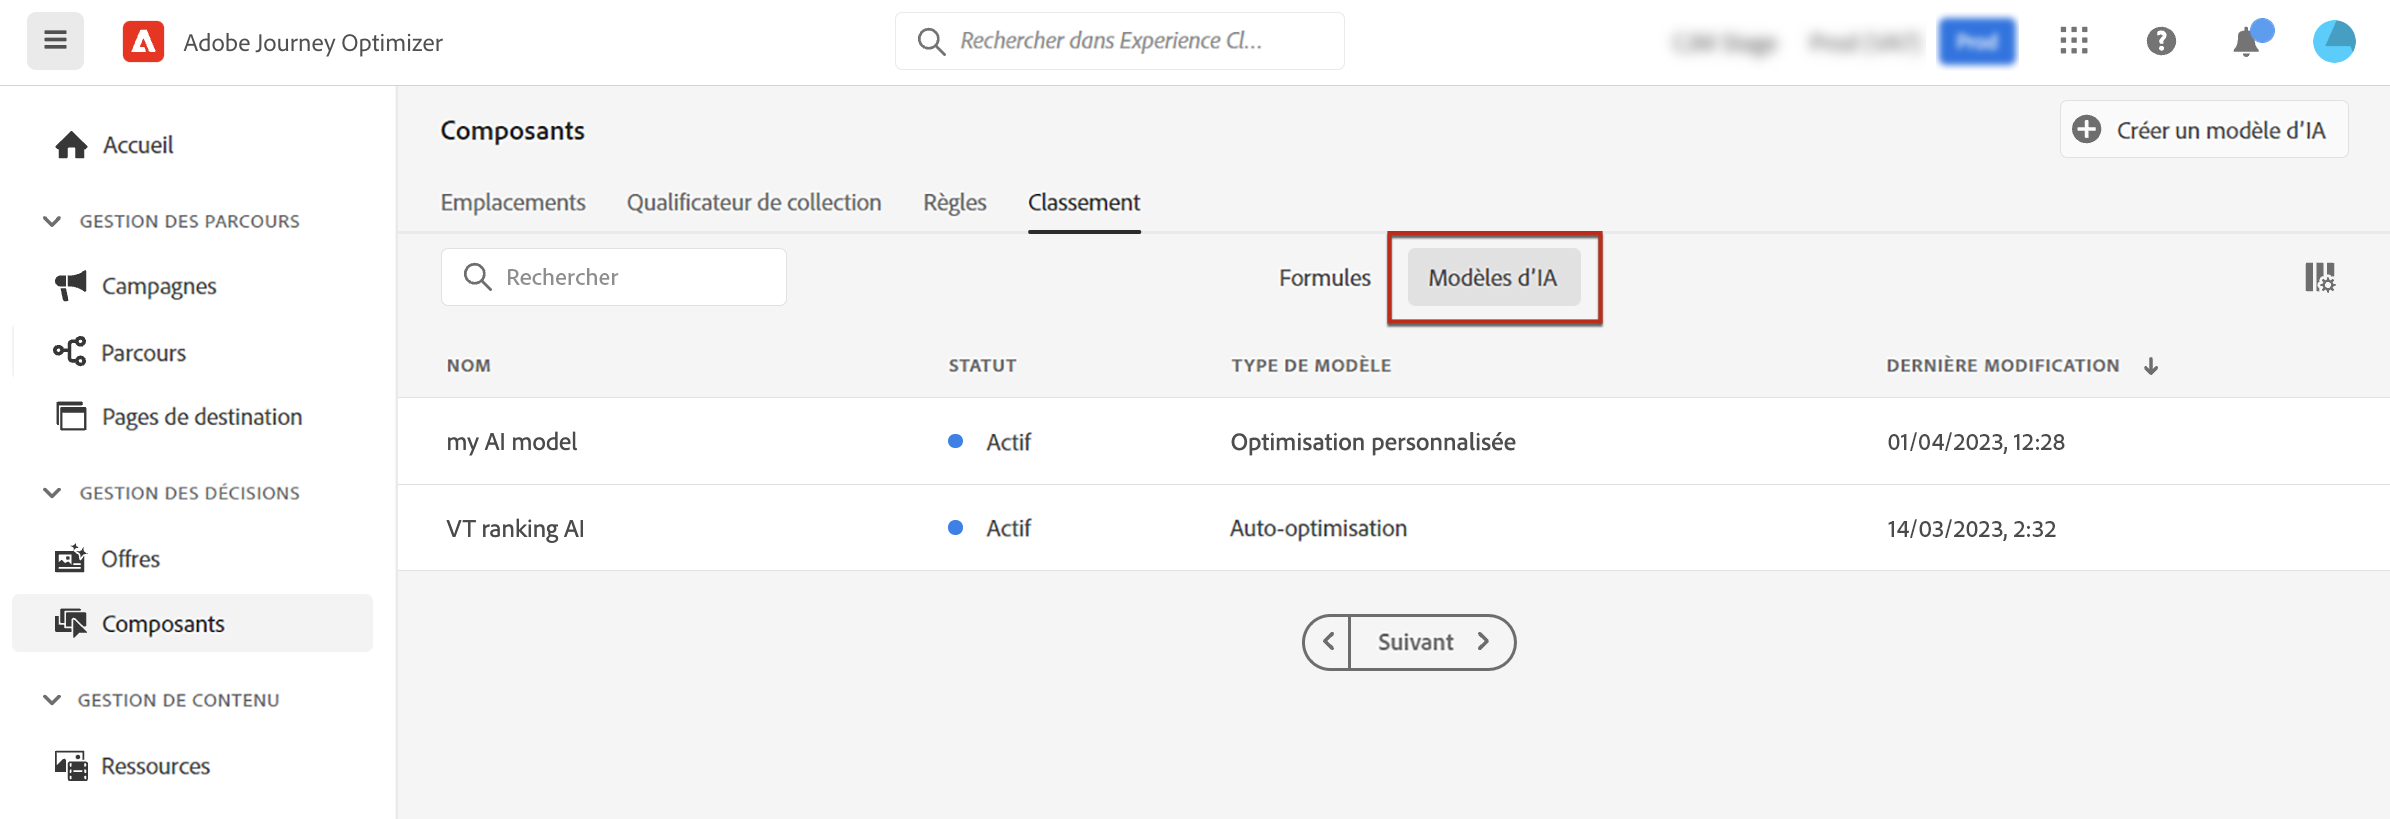Collapse the Gestion des parcours section
The image size is (2390, 819).
pyautogui.click(x=52, y=221)
